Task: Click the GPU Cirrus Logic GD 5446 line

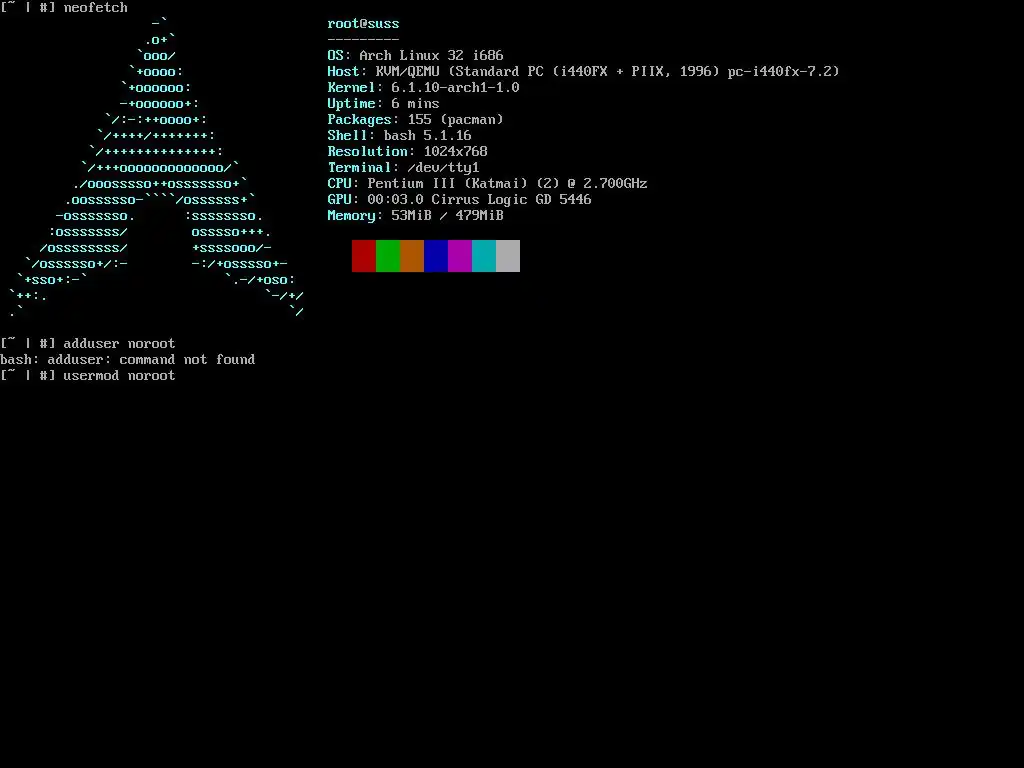Action: tap(459, 199)
